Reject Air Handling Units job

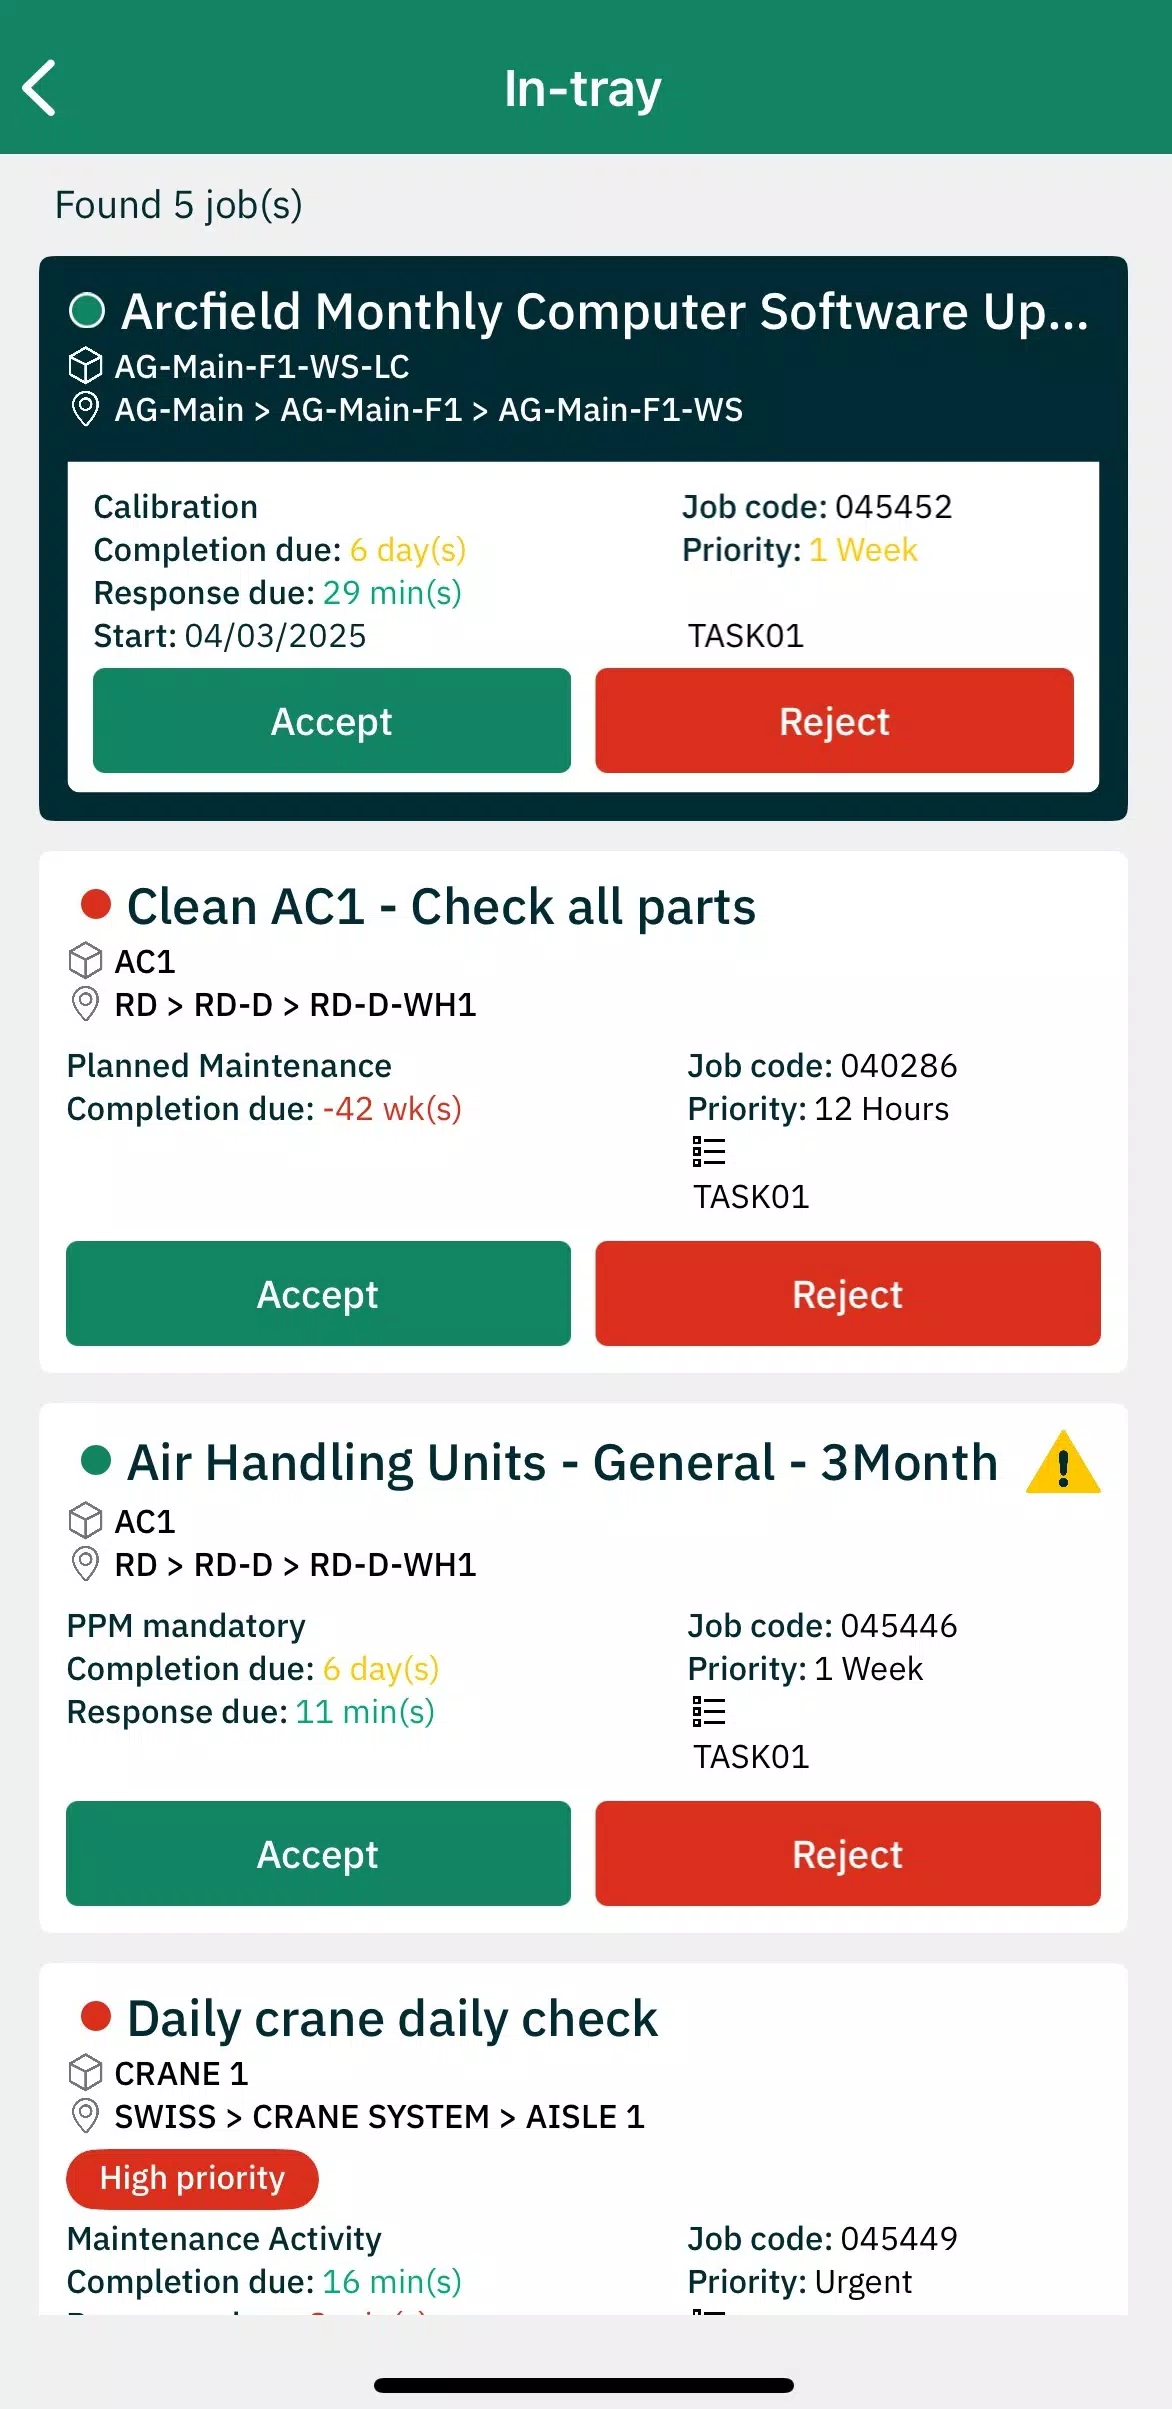(x=848, y=1854)
